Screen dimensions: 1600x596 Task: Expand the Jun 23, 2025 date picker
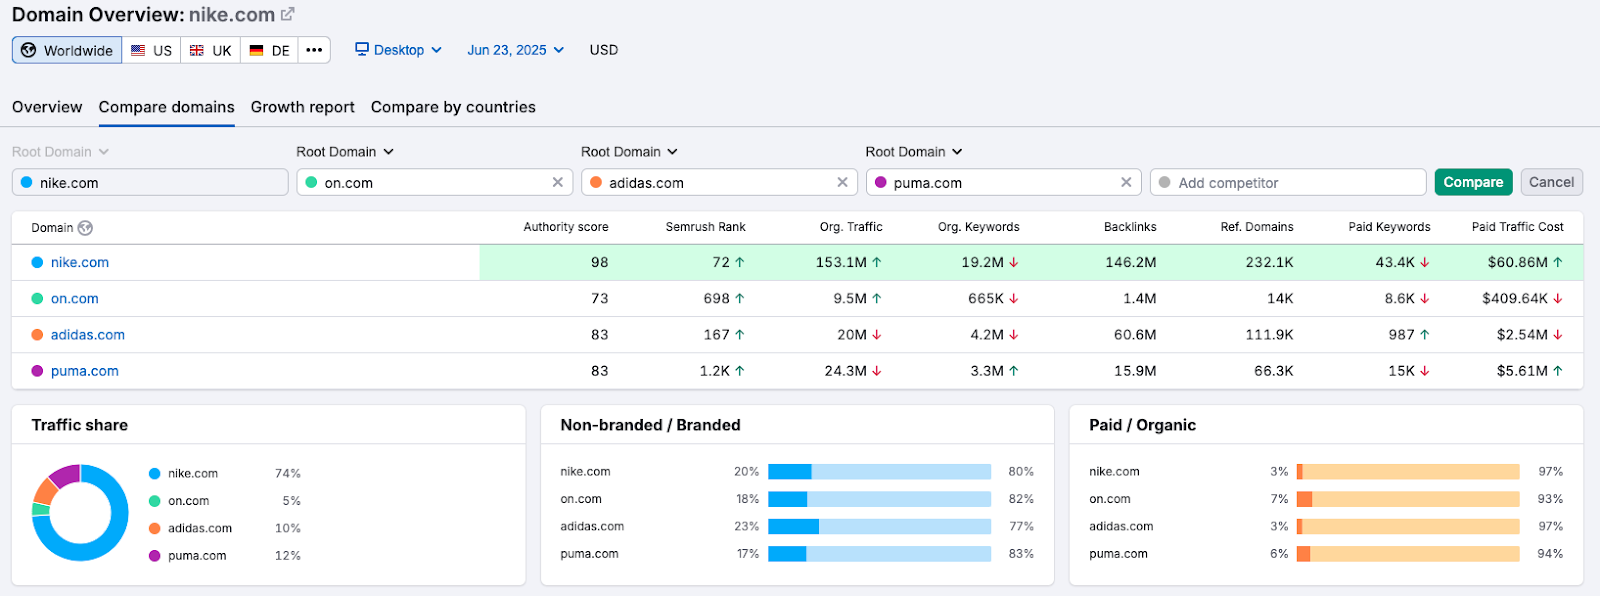pos(515,50)
